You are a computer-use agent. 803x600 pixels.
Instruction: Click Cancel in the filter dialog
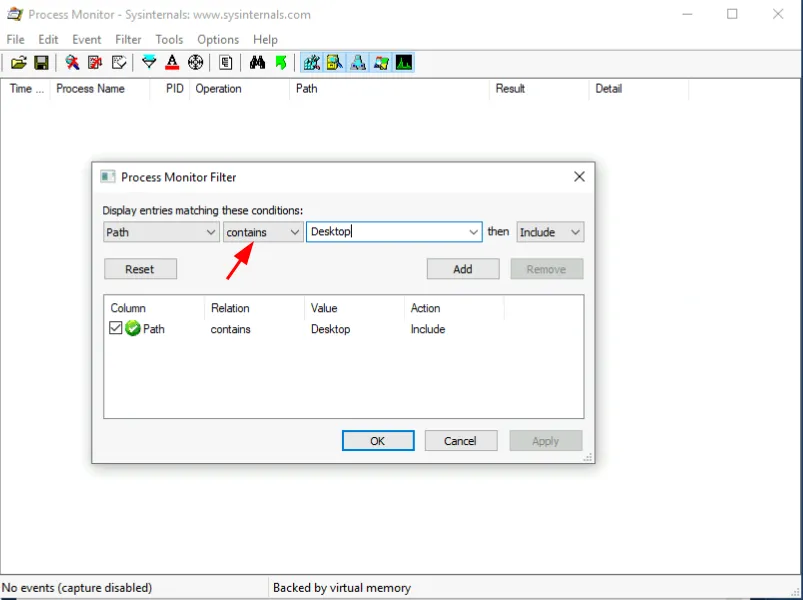point(461,441)
